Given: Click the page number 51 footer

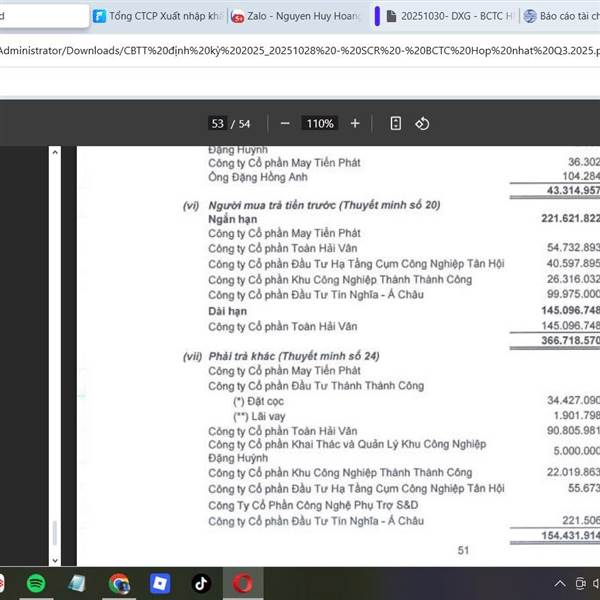Looking at the screenshot, I should (x=463, y=550).
